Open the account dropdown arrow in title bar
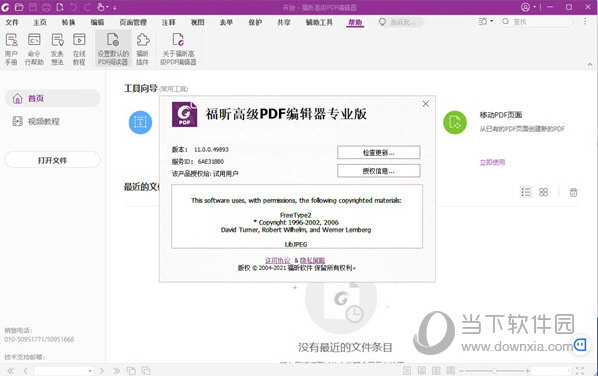Image resolution: width=598 pixels, height=376 pixels. point(535,7)
